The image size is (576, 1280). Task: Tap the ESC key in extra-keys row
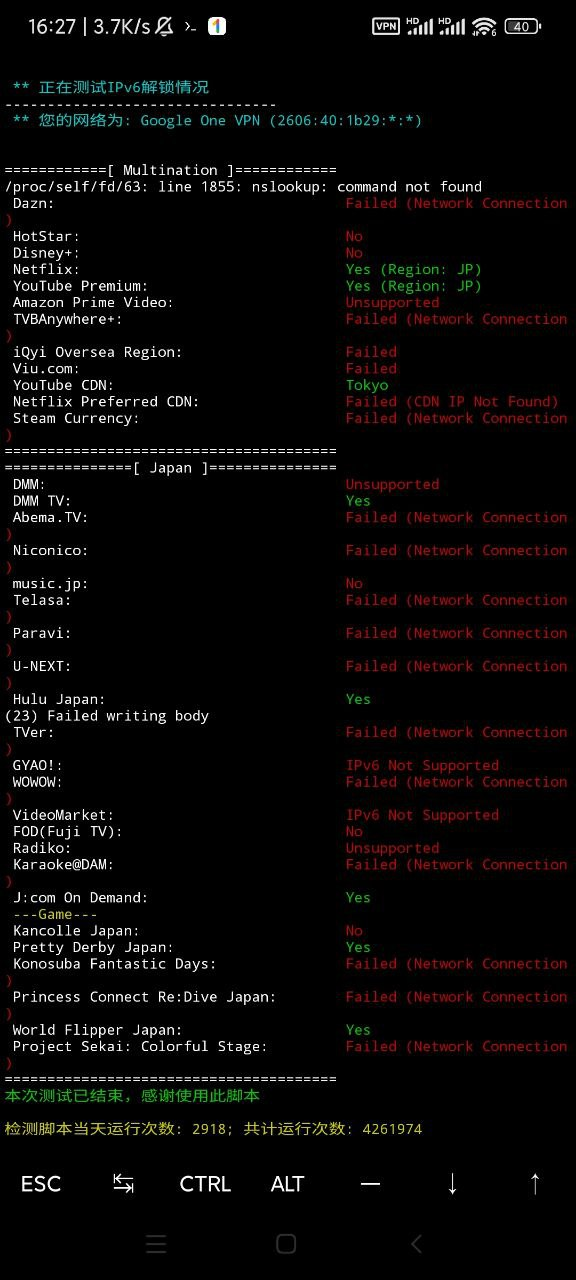[x=41, y=1184]
